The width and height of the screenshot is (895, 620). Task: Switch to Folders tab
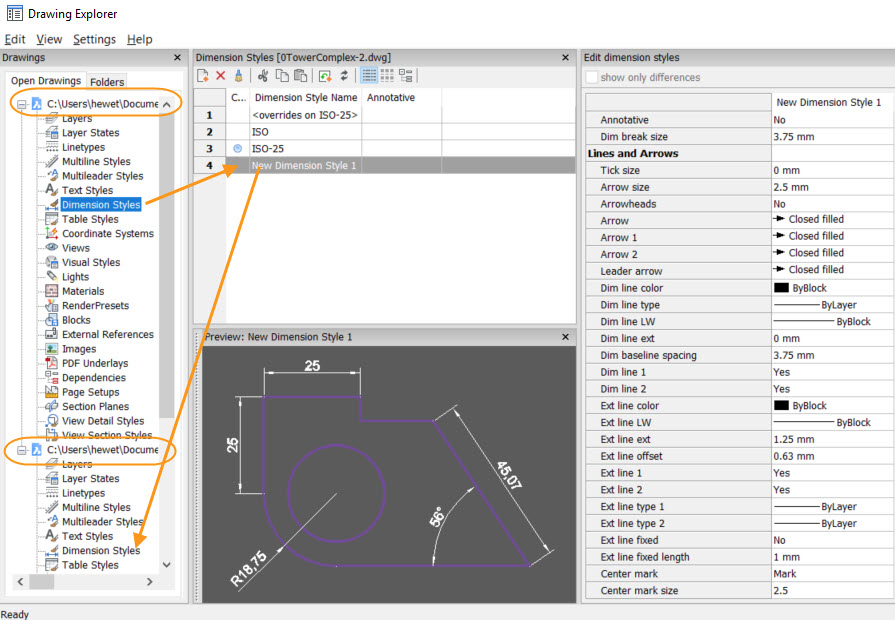tap(107, 82)
